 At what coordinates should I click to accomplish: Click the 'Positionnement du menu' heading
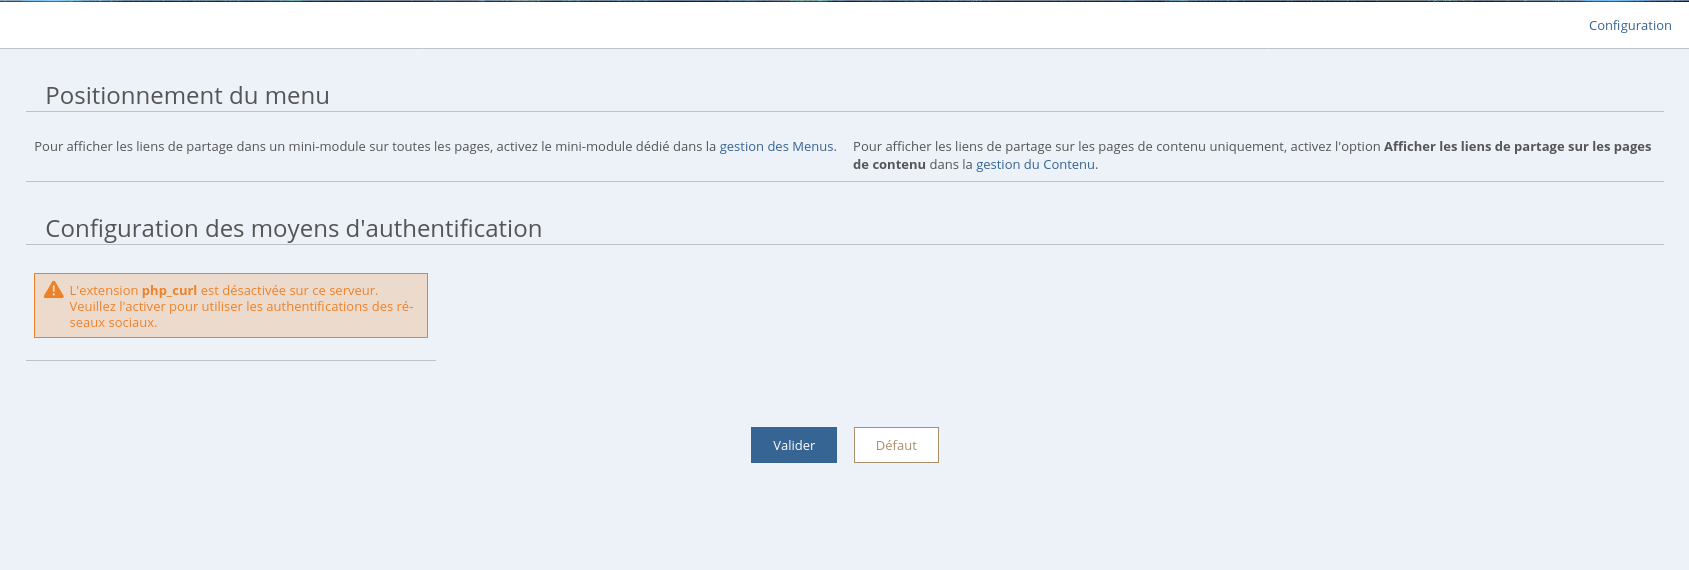coord(188,96)
